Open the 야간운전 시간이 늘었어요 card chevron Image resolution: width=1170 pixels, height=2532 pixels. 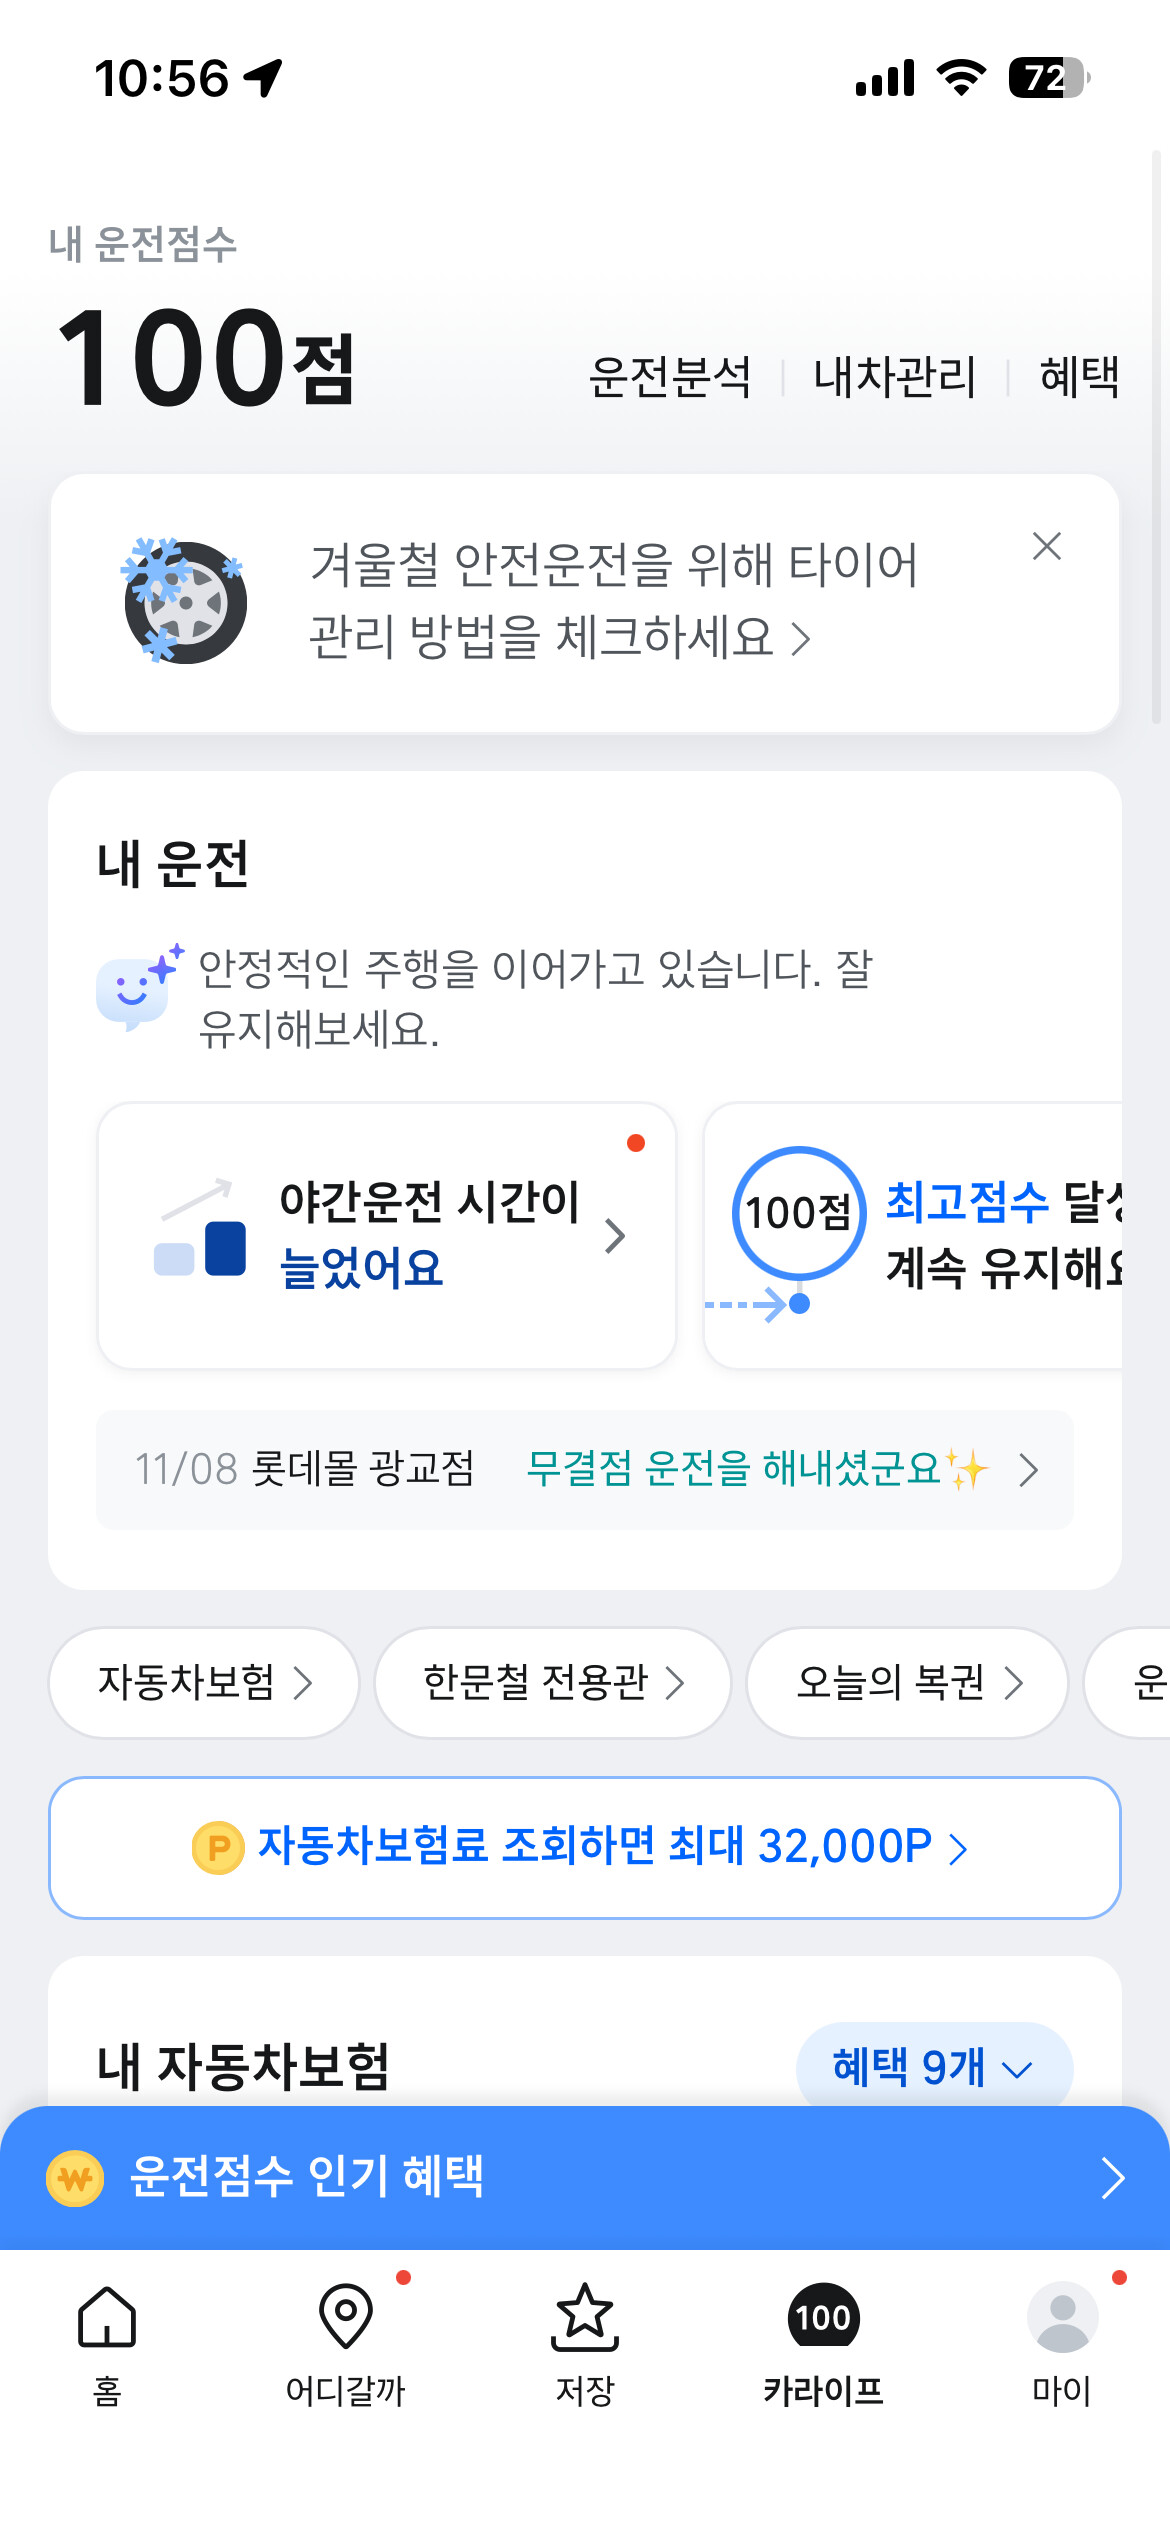[x=615, y=1237]
